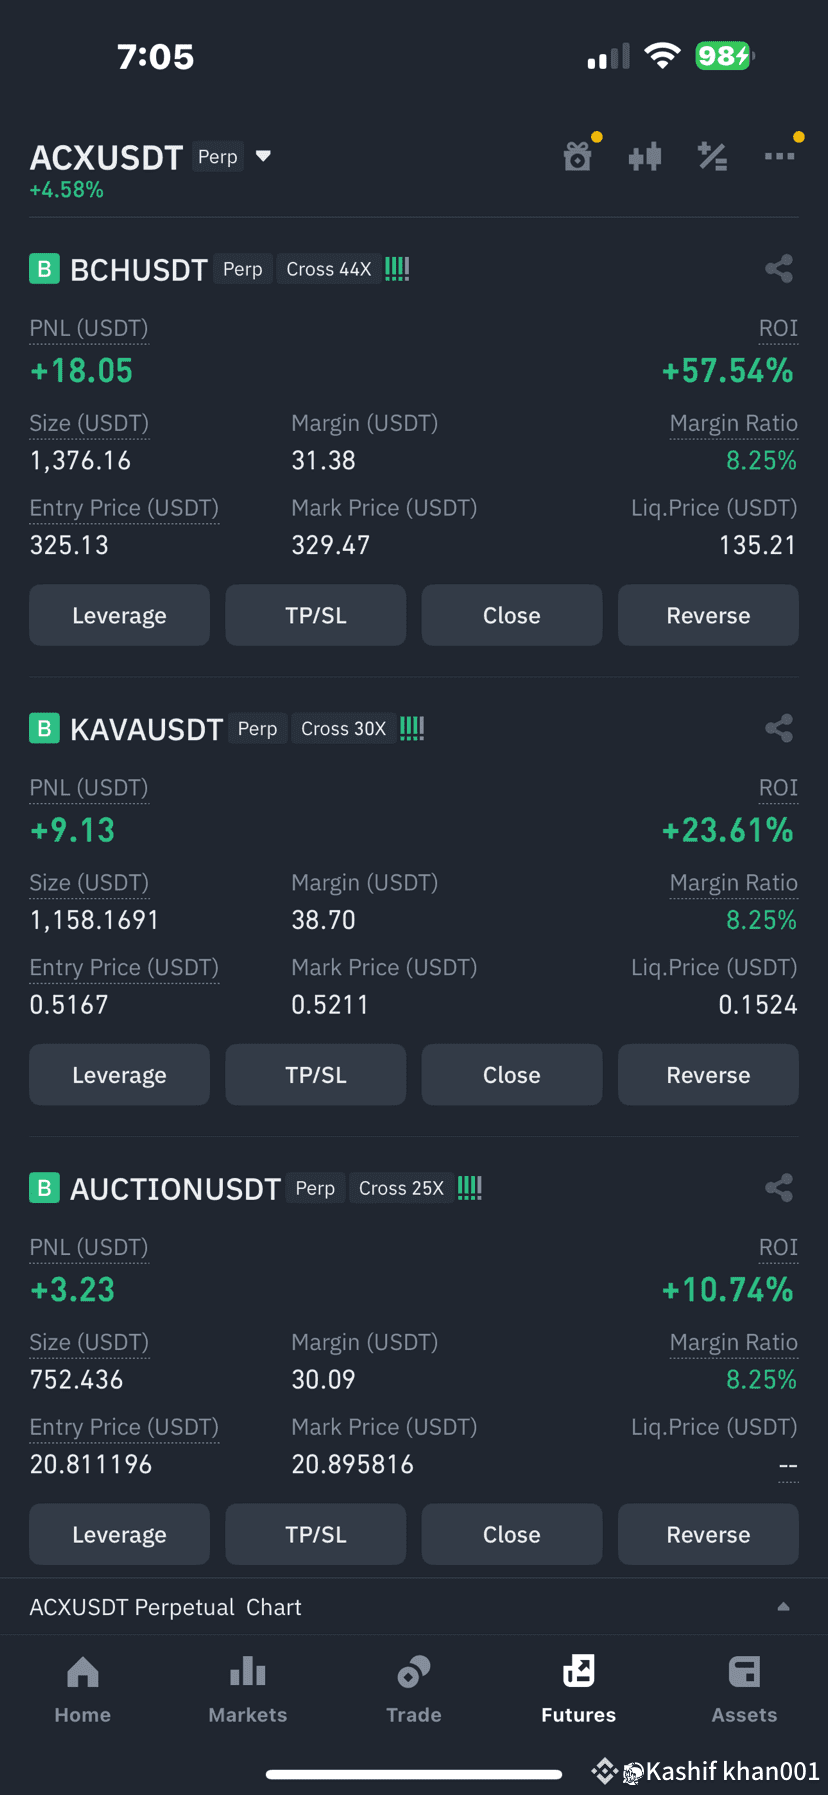
Task: Switch to the Markets tab
Action: [x=248, y=1689]
